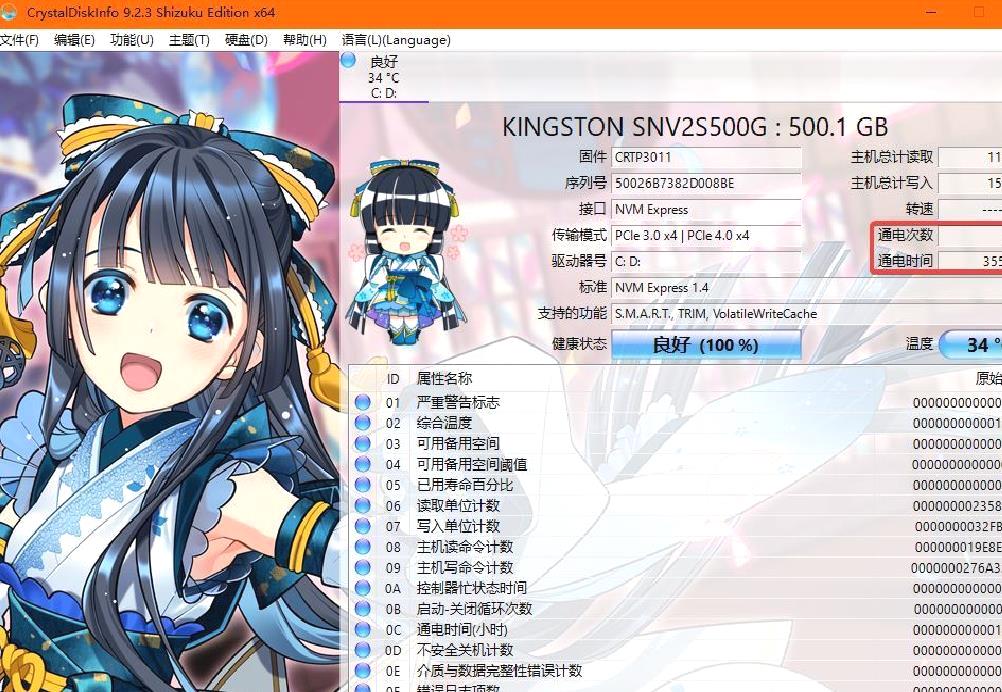Click the 属性名称 column header

click(444, 379)
